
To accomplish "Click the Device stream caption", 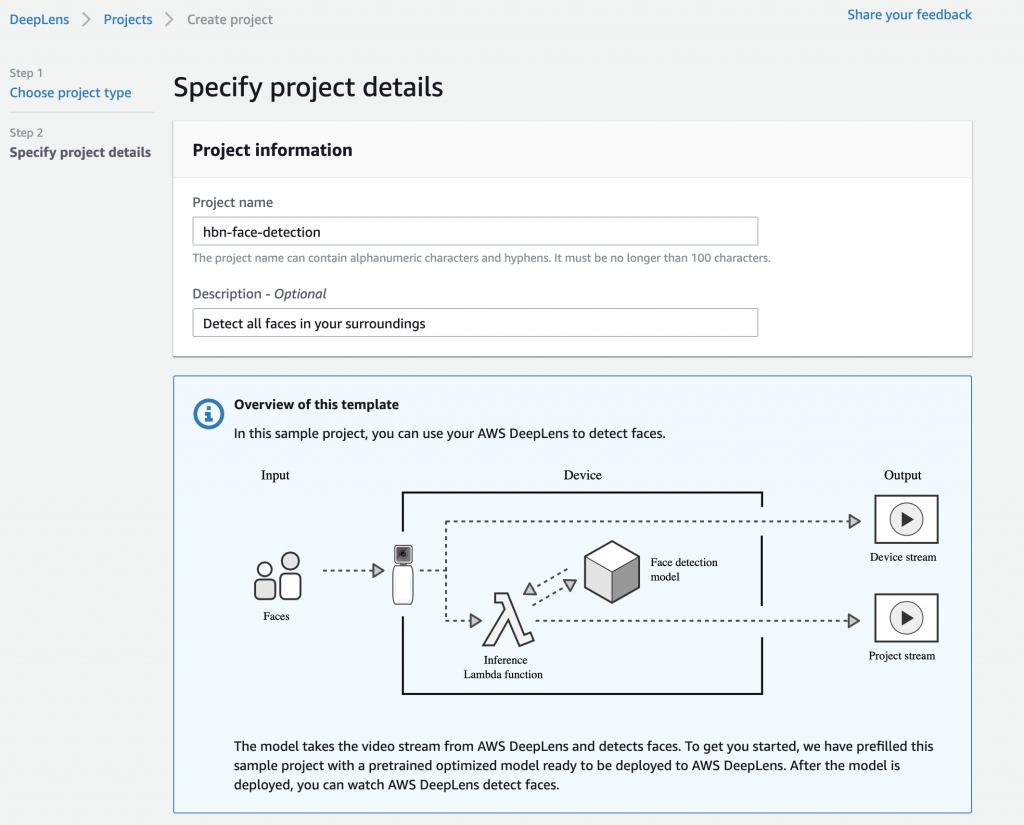I will [903, 557].
